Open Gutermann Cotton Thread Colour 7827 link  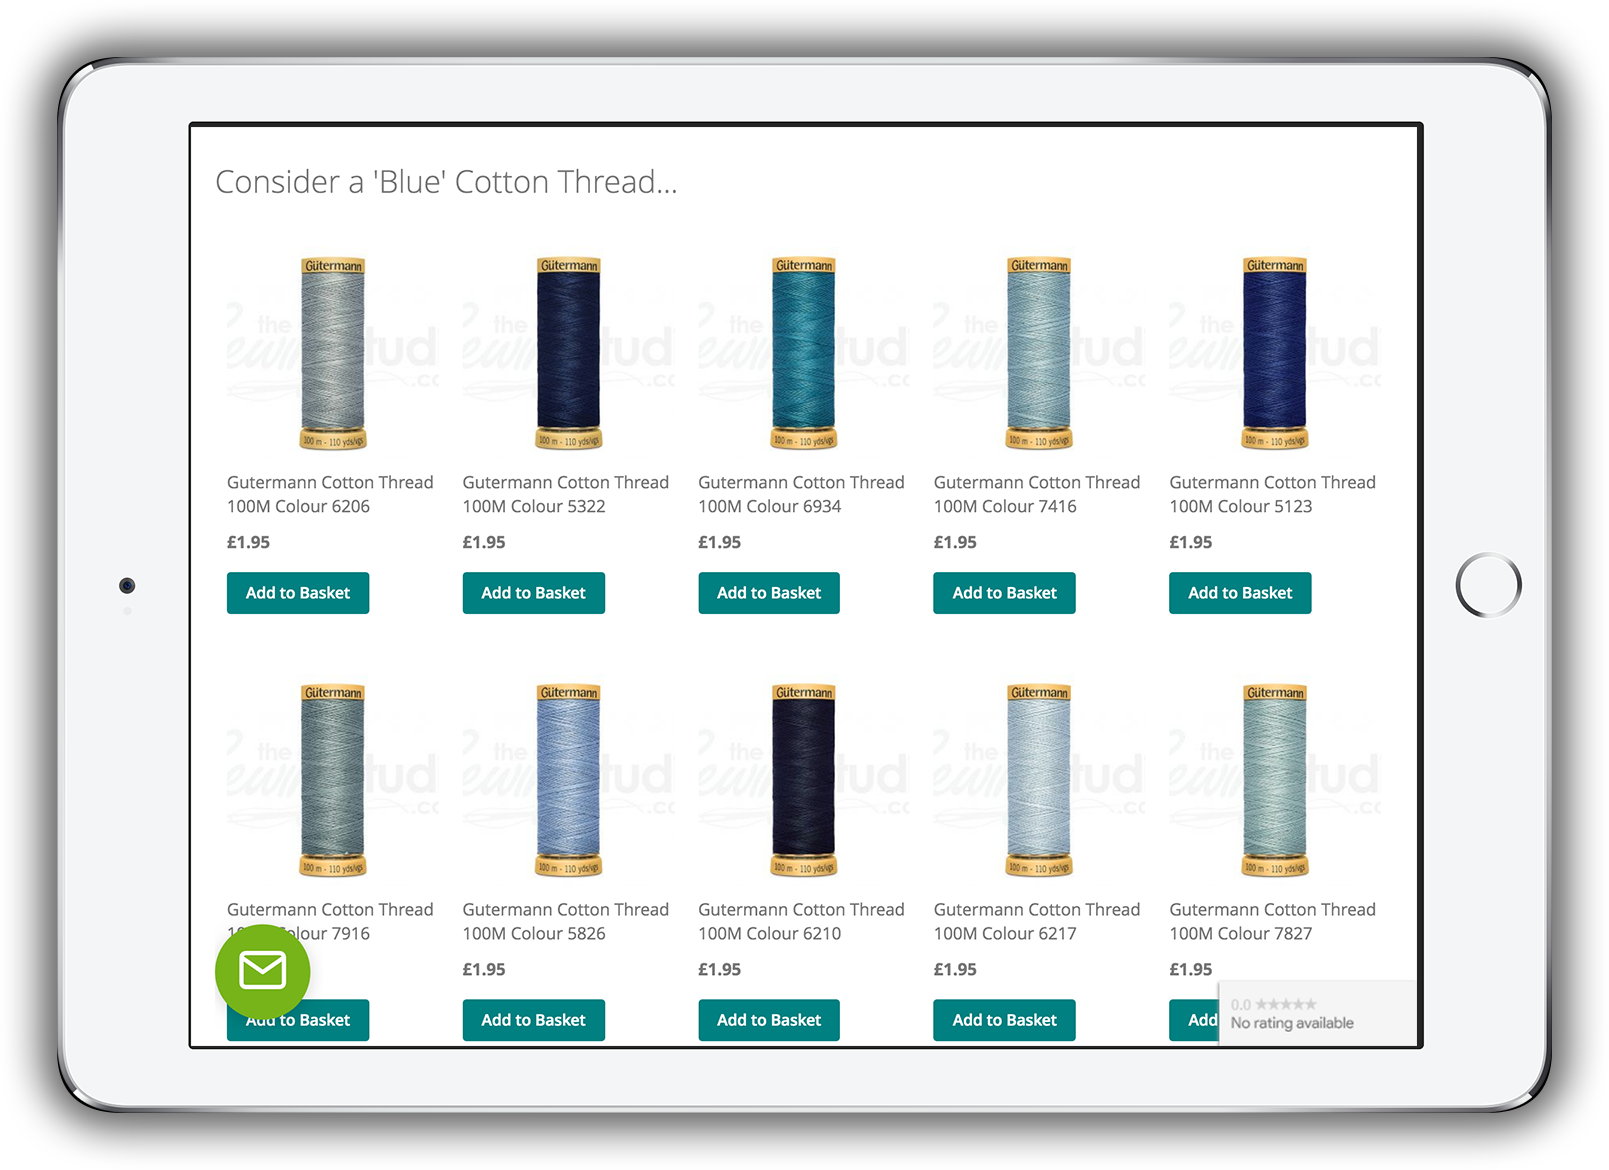tap(1272, 921)
